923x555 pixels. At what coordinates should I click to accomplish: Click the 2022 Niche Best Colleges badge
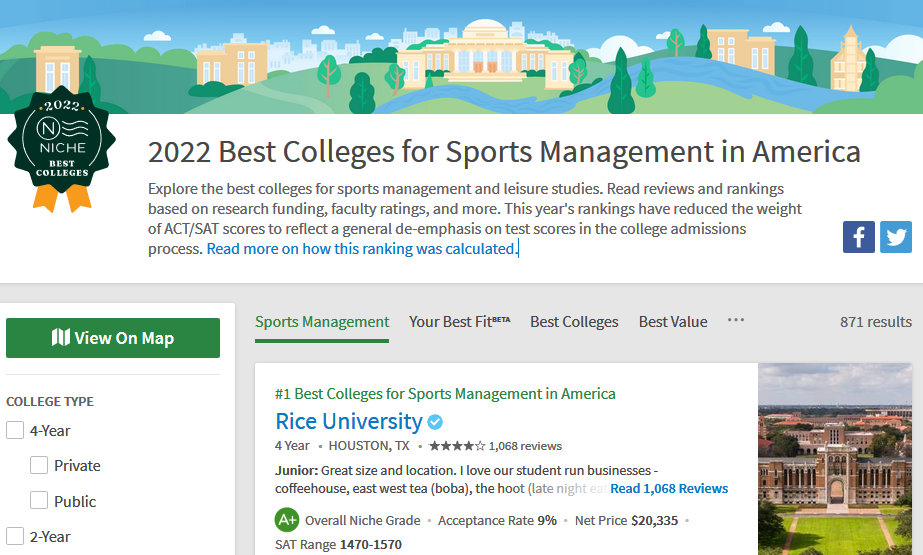pos(62,149)
